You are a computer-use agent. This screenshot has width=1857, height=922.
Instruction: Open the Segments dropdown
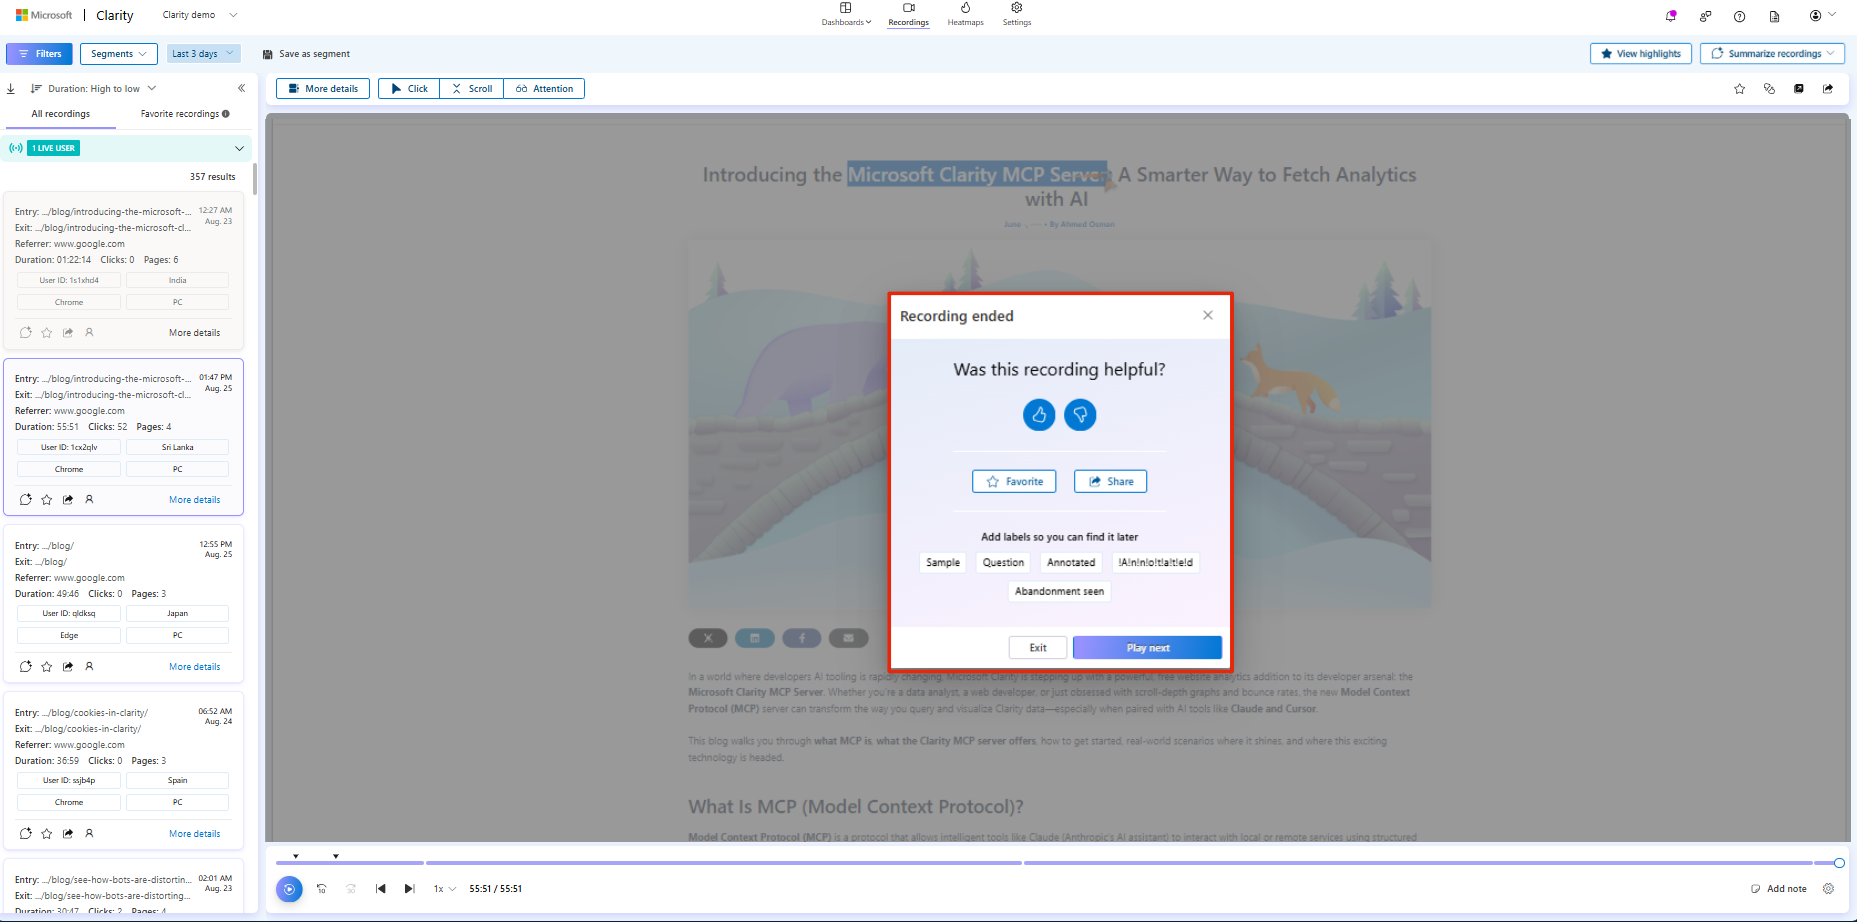tap(118, 53)
